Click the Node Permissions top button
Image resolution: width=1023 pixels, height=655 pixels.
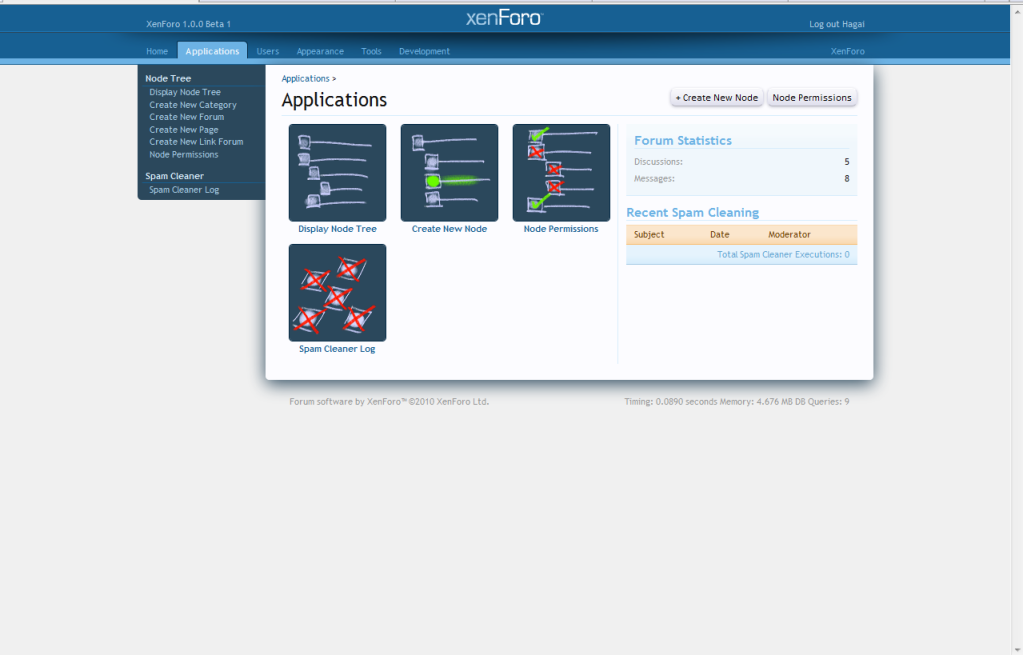[812, 97]
